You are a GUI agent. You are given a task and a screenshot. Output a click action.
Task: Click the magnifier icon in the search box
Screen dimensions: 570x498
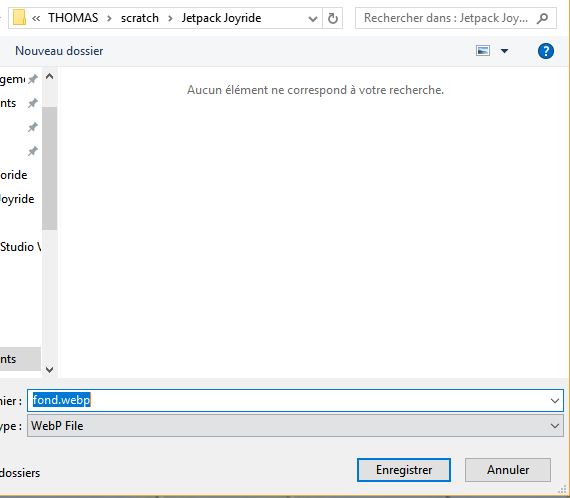point(542,18)
